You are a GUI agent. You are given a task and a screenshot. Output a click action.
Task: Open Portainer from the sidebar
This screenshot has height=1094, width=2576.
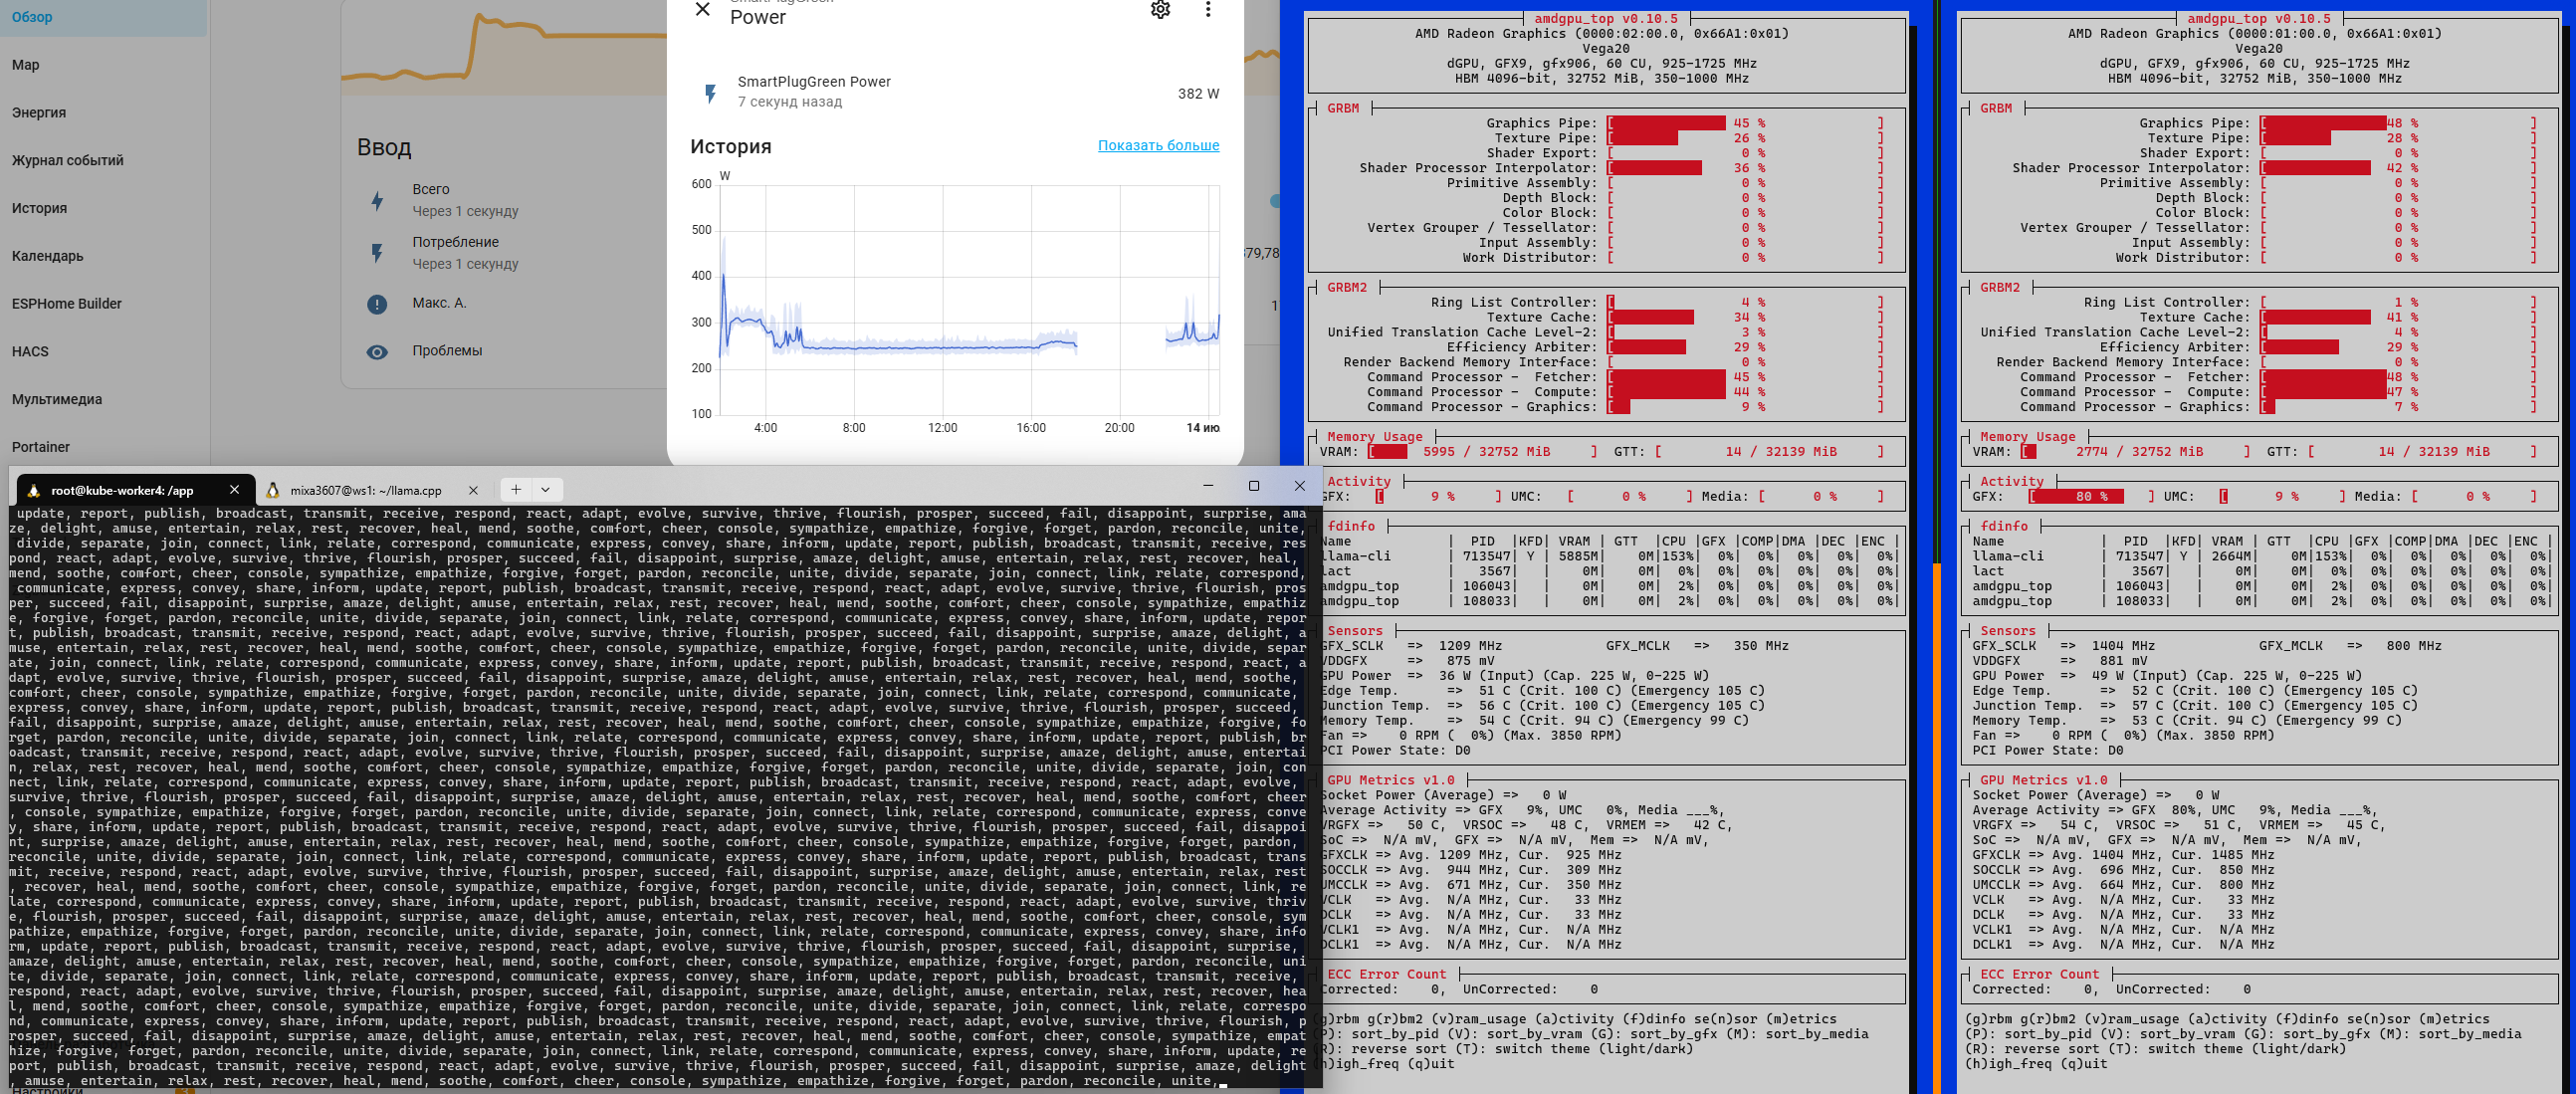(41, 447)
